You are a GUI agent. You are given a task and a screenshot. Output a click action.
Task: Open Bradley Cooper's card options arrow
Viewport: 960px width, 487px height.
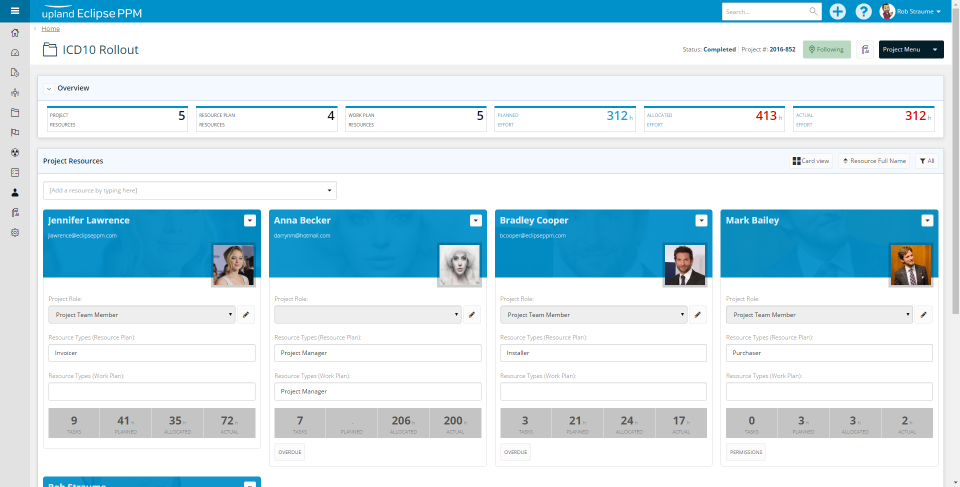pyautogui.click(x=702, y=221)
